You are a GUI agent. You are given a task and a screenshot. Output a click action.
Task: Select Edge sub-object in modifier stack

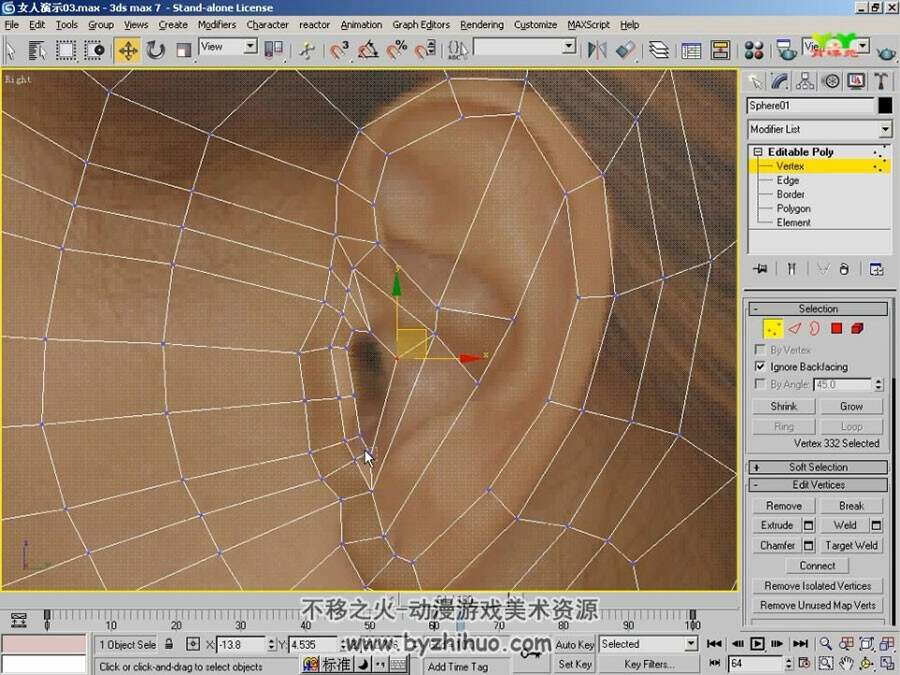(x=788, y=180)
